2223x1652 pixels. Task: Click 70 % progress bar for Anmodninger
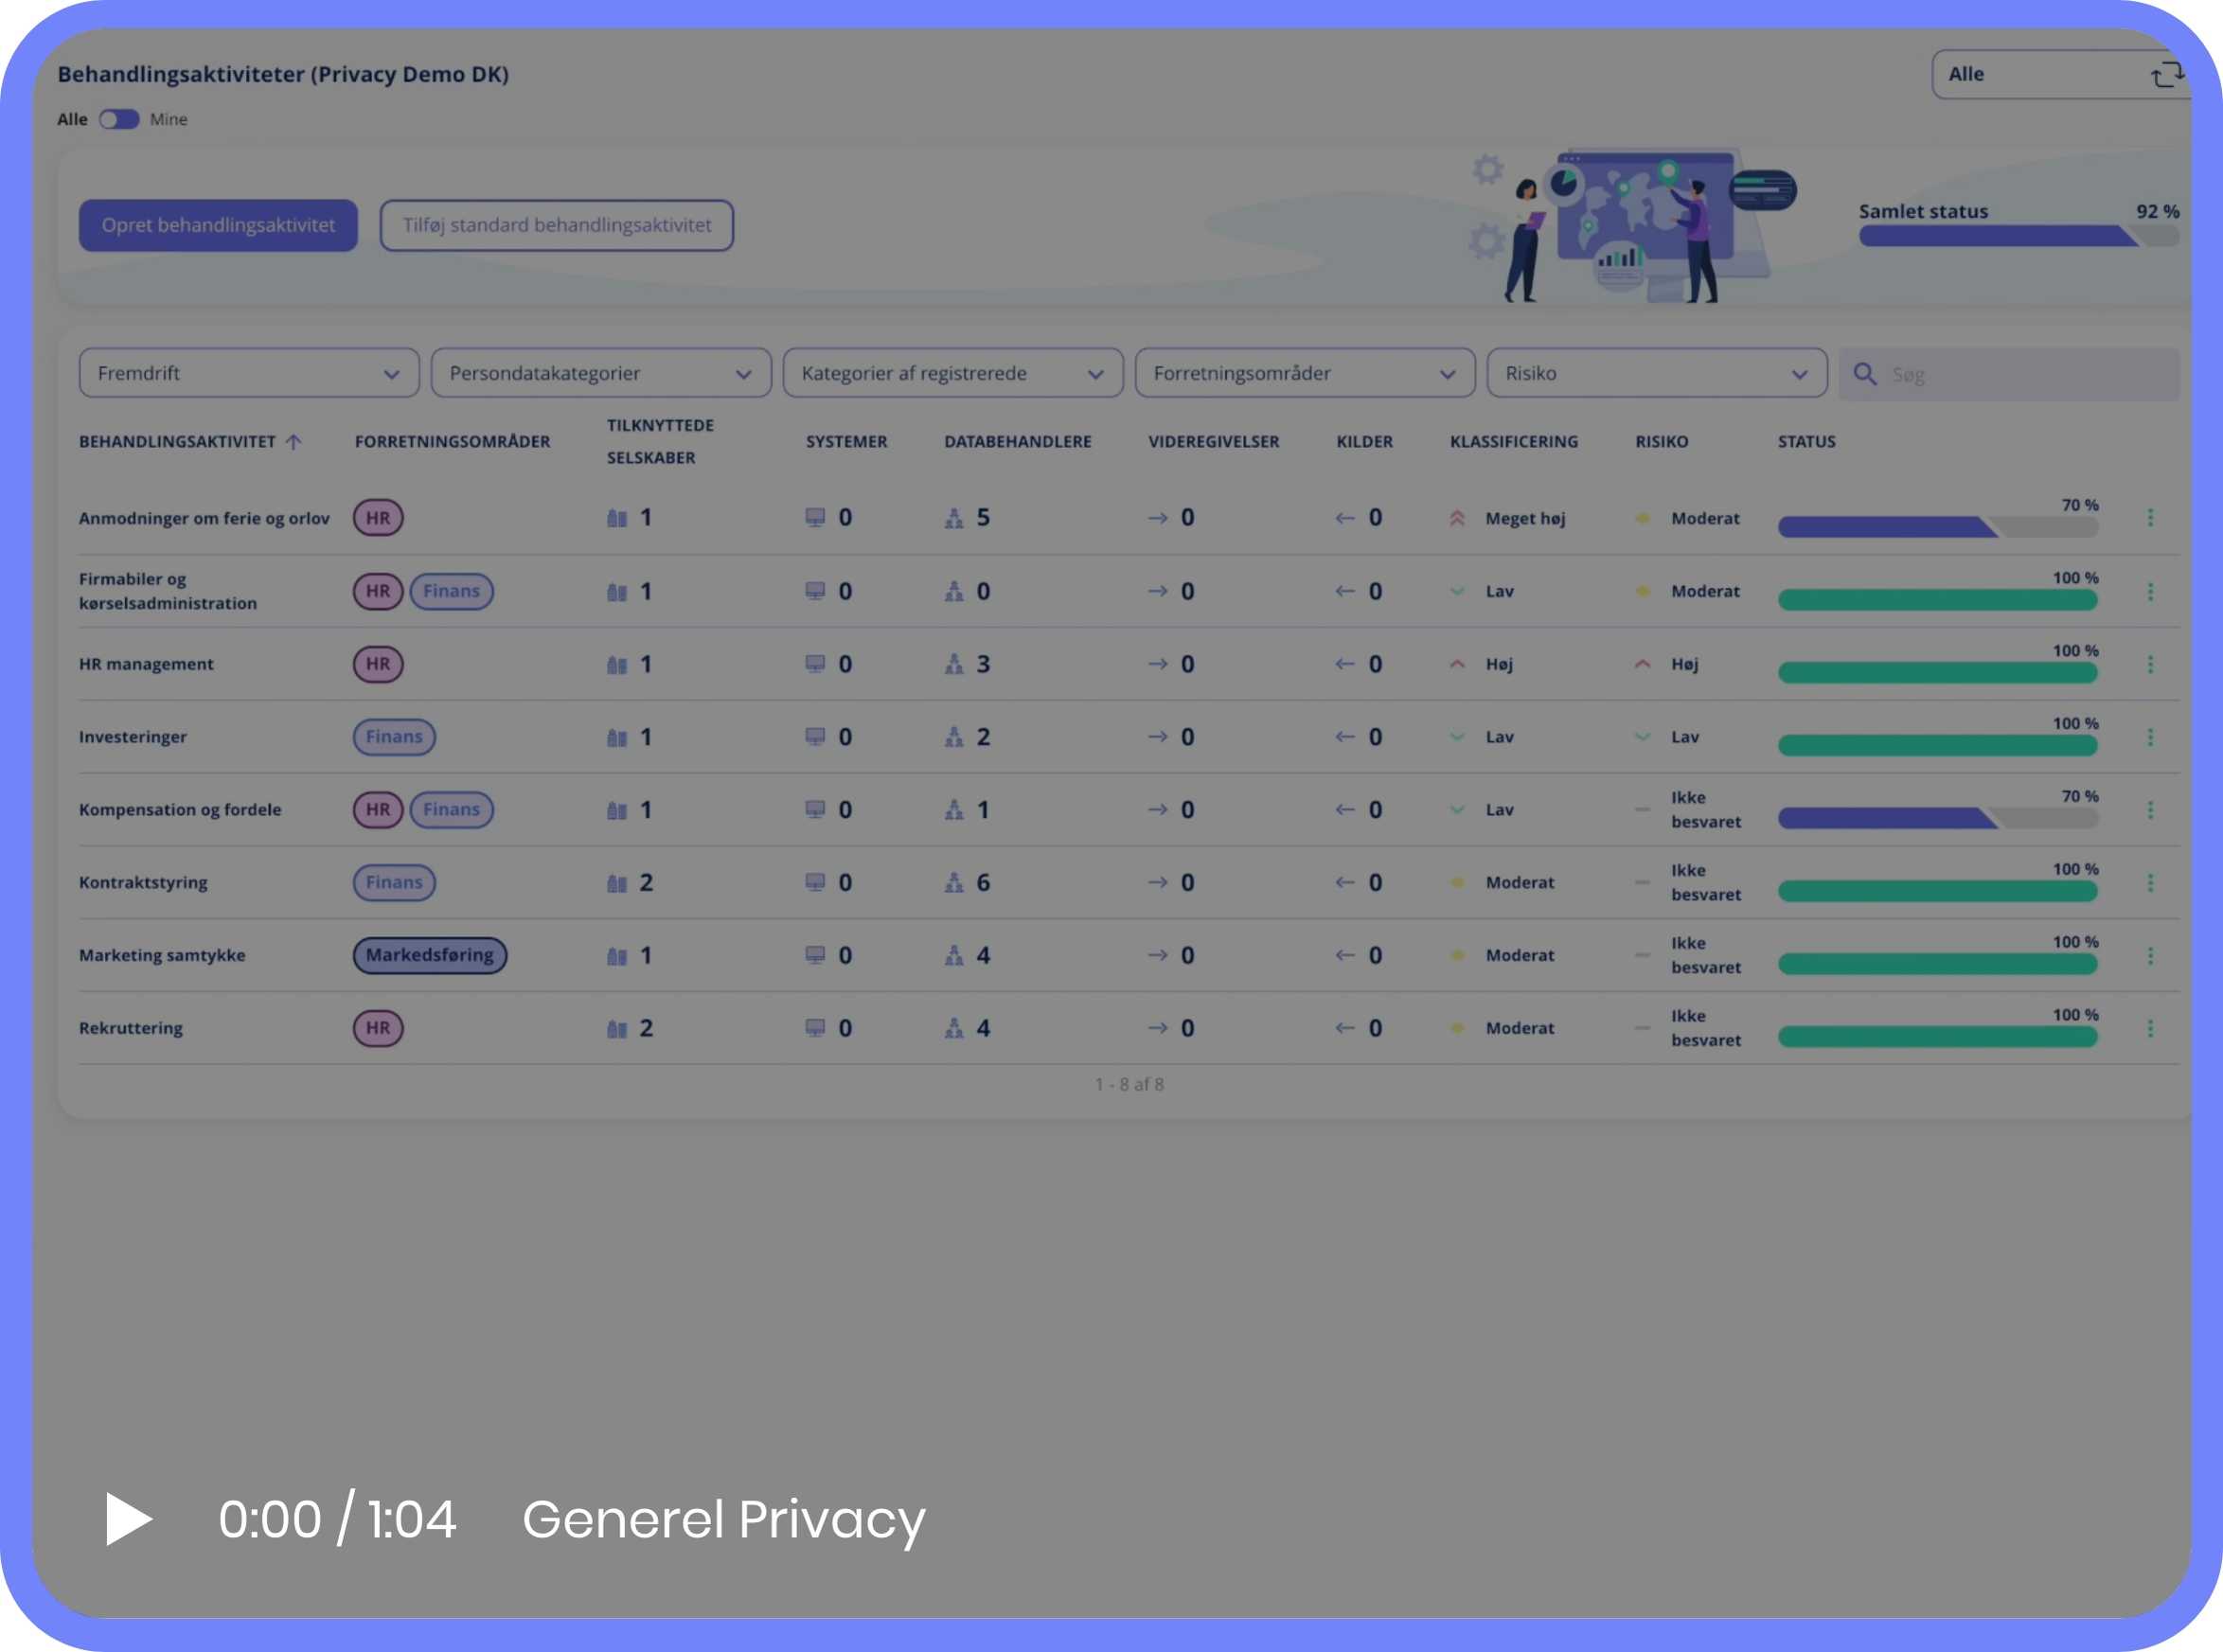(x=1937, y=527)
